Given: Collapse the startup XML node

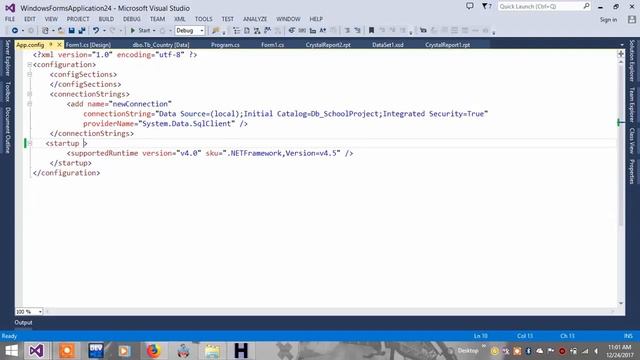Looking at the screenshot, I should (29, 143).
